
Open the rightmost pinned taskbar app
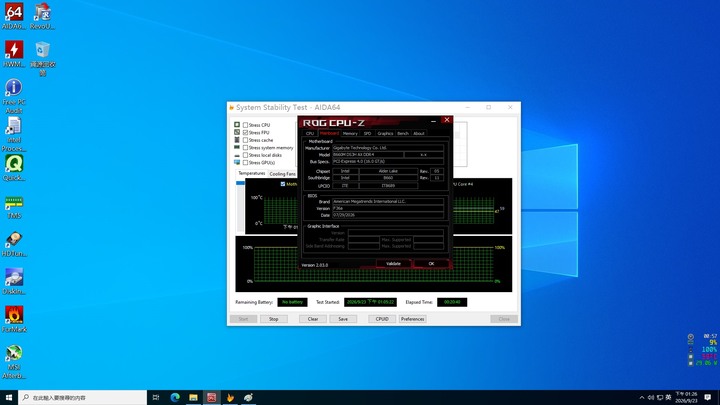248,397
